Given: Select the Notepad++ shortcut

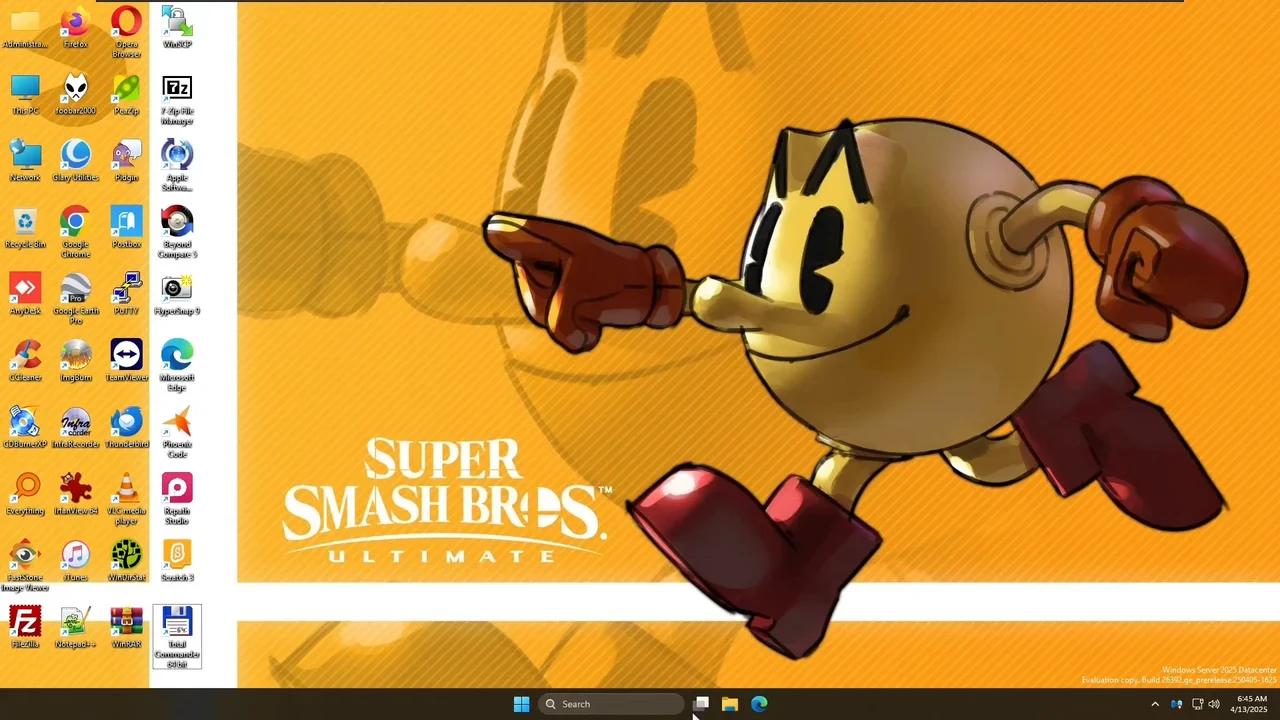Looking at the screenshot, I should (75, 624).
